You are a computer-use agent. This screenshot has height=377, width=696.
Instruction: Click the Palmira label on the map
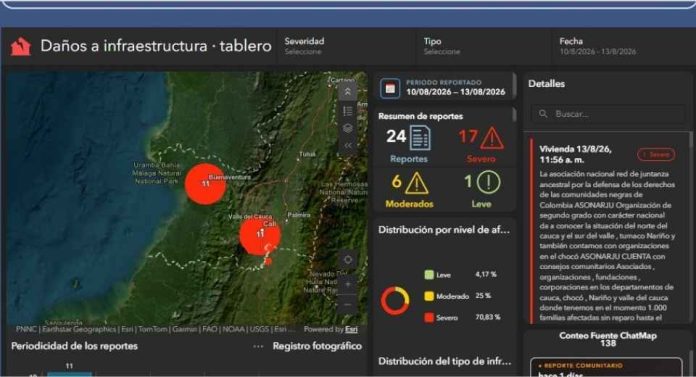[x=299, y=215]
